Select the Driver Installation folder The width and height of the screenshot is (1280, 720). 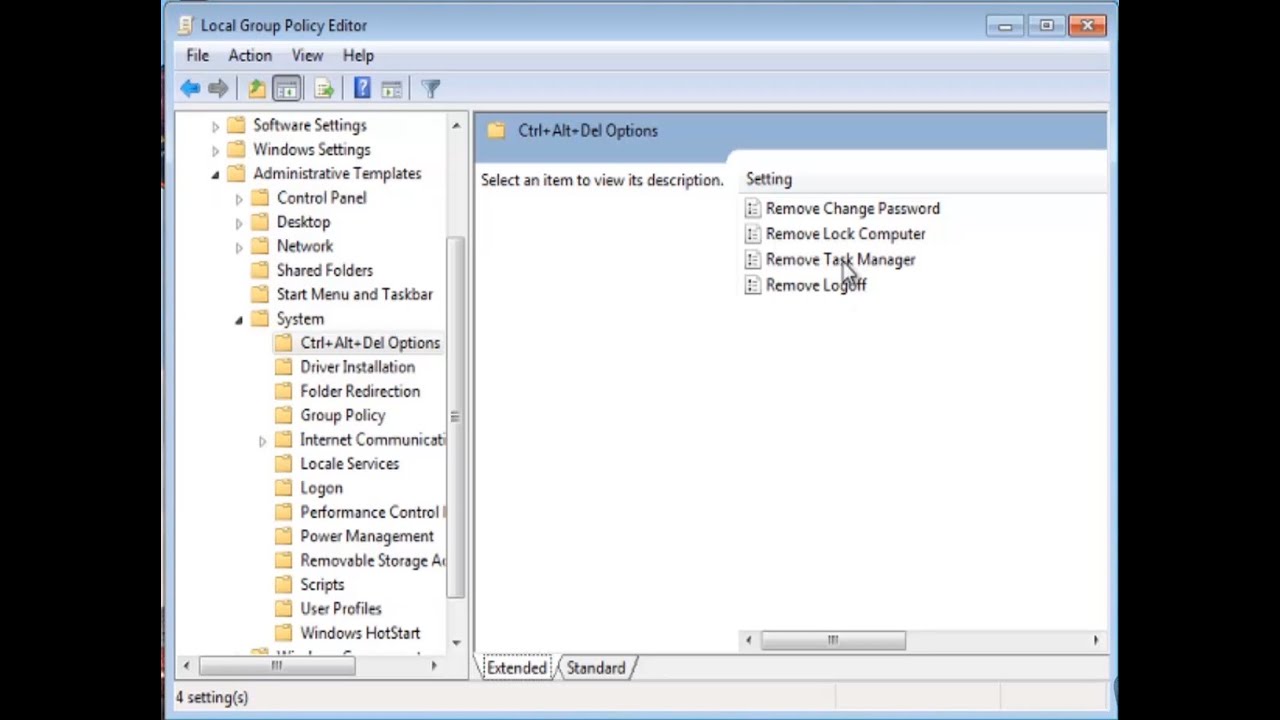[x=357, y=367]
